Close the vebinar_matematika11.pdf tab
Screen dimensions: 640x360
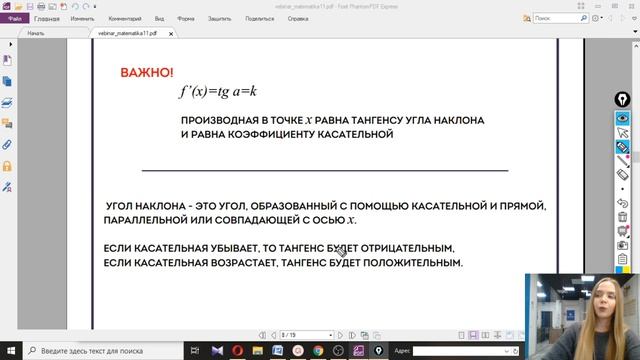pyautogui.click(x=171, y=34)
